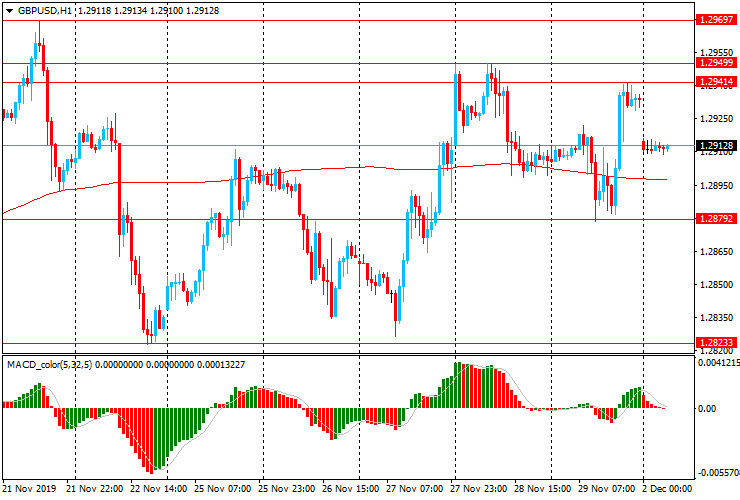Click the 29 Nov 07:00 time marker
The width and height of the screenshot is (740, 500).
[607, 488]
